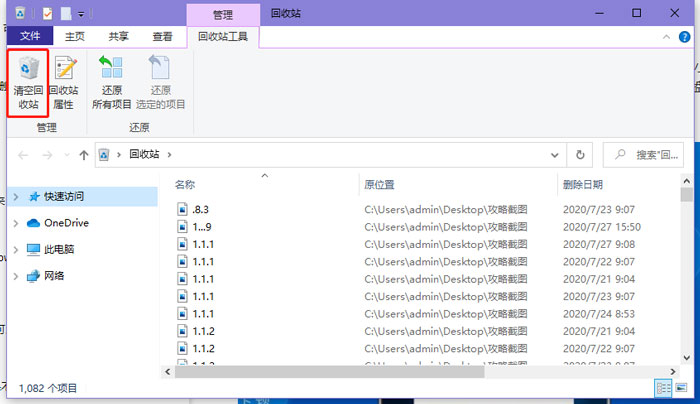This screenshot has width=700, height=404.
Task: Open the File (文件) menu tab
Action: [29, 36]
